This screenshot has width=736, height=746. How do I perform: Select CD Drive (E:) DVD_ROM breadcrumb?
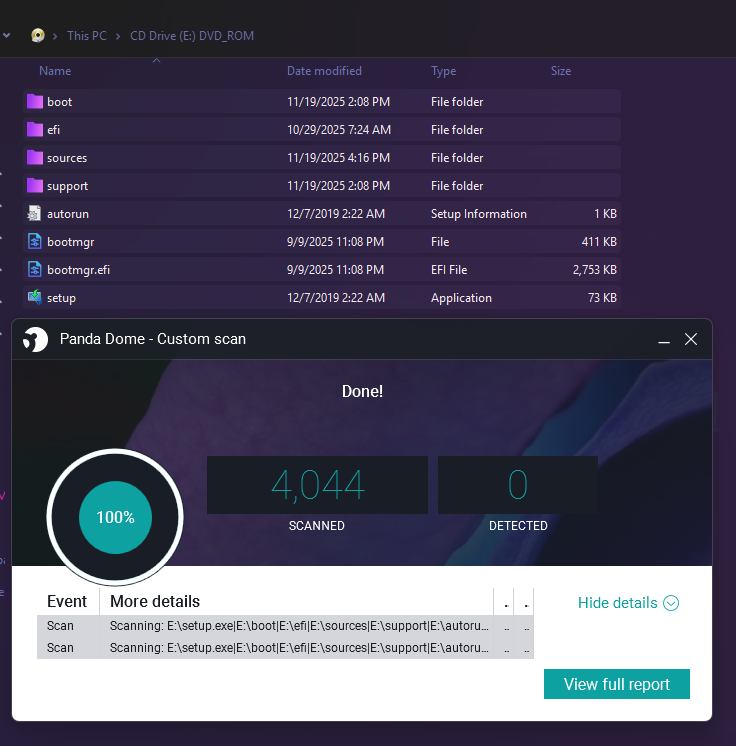tap(192, 36)
